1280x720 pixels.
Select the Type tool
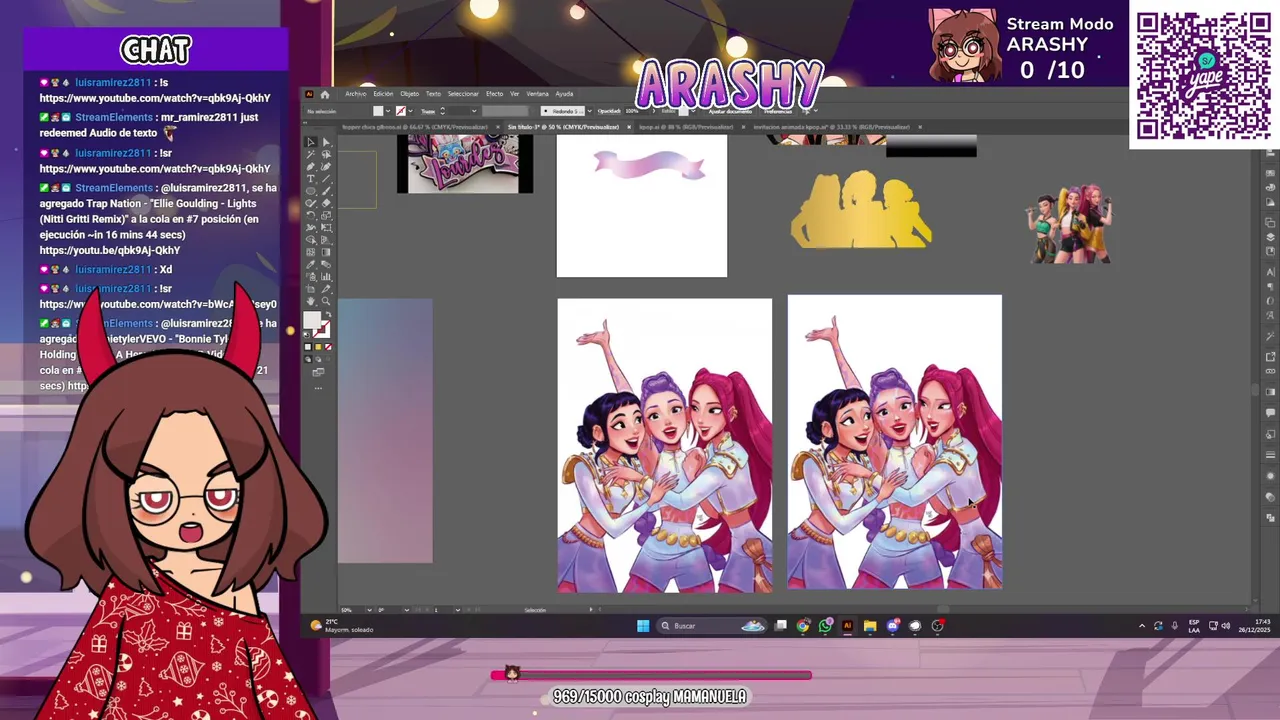[311, 179]
